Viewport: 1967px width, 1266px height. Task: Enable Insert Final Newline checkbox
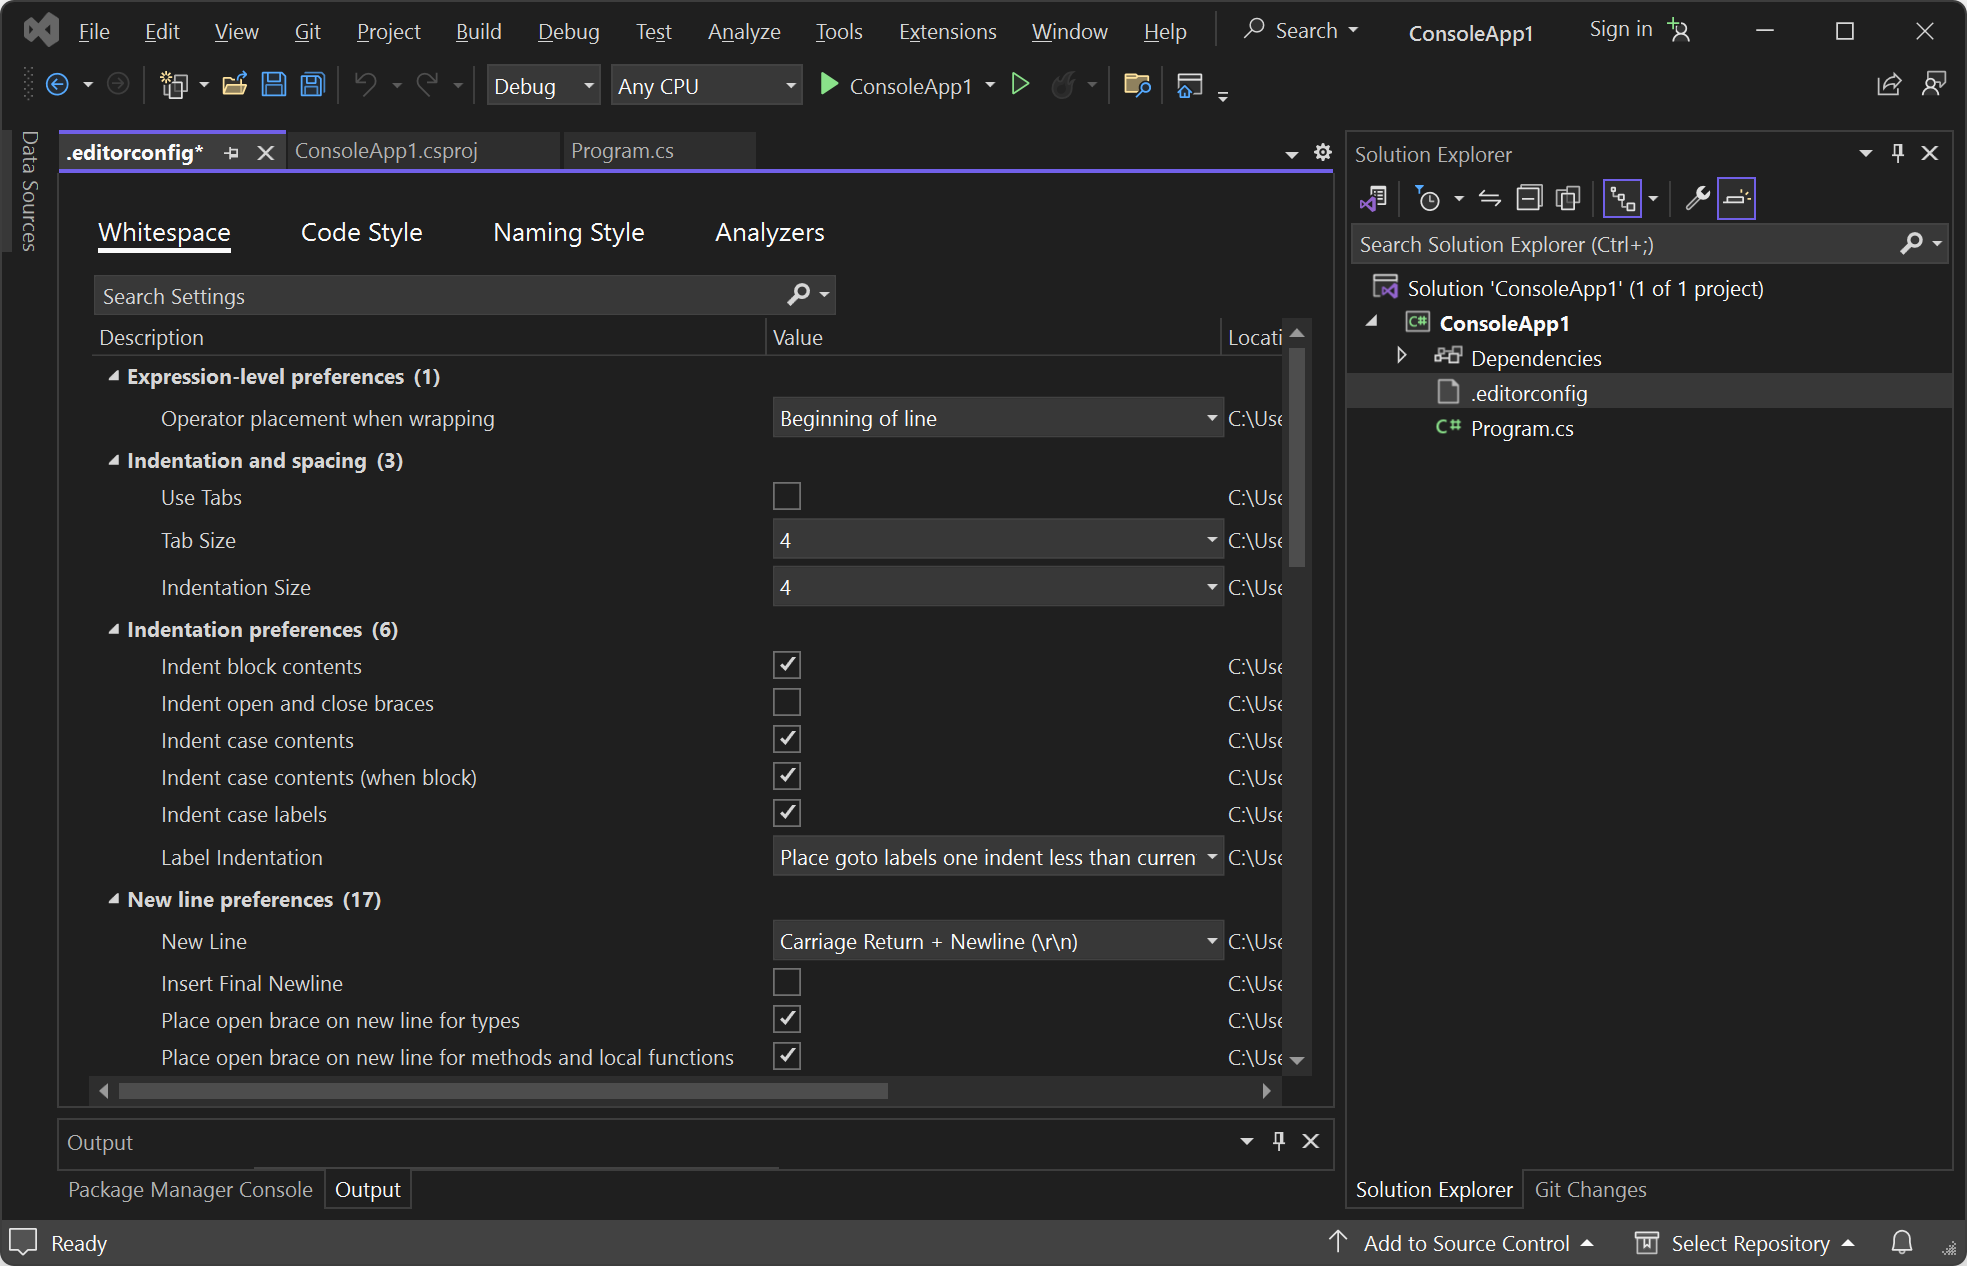pos(787,981)
